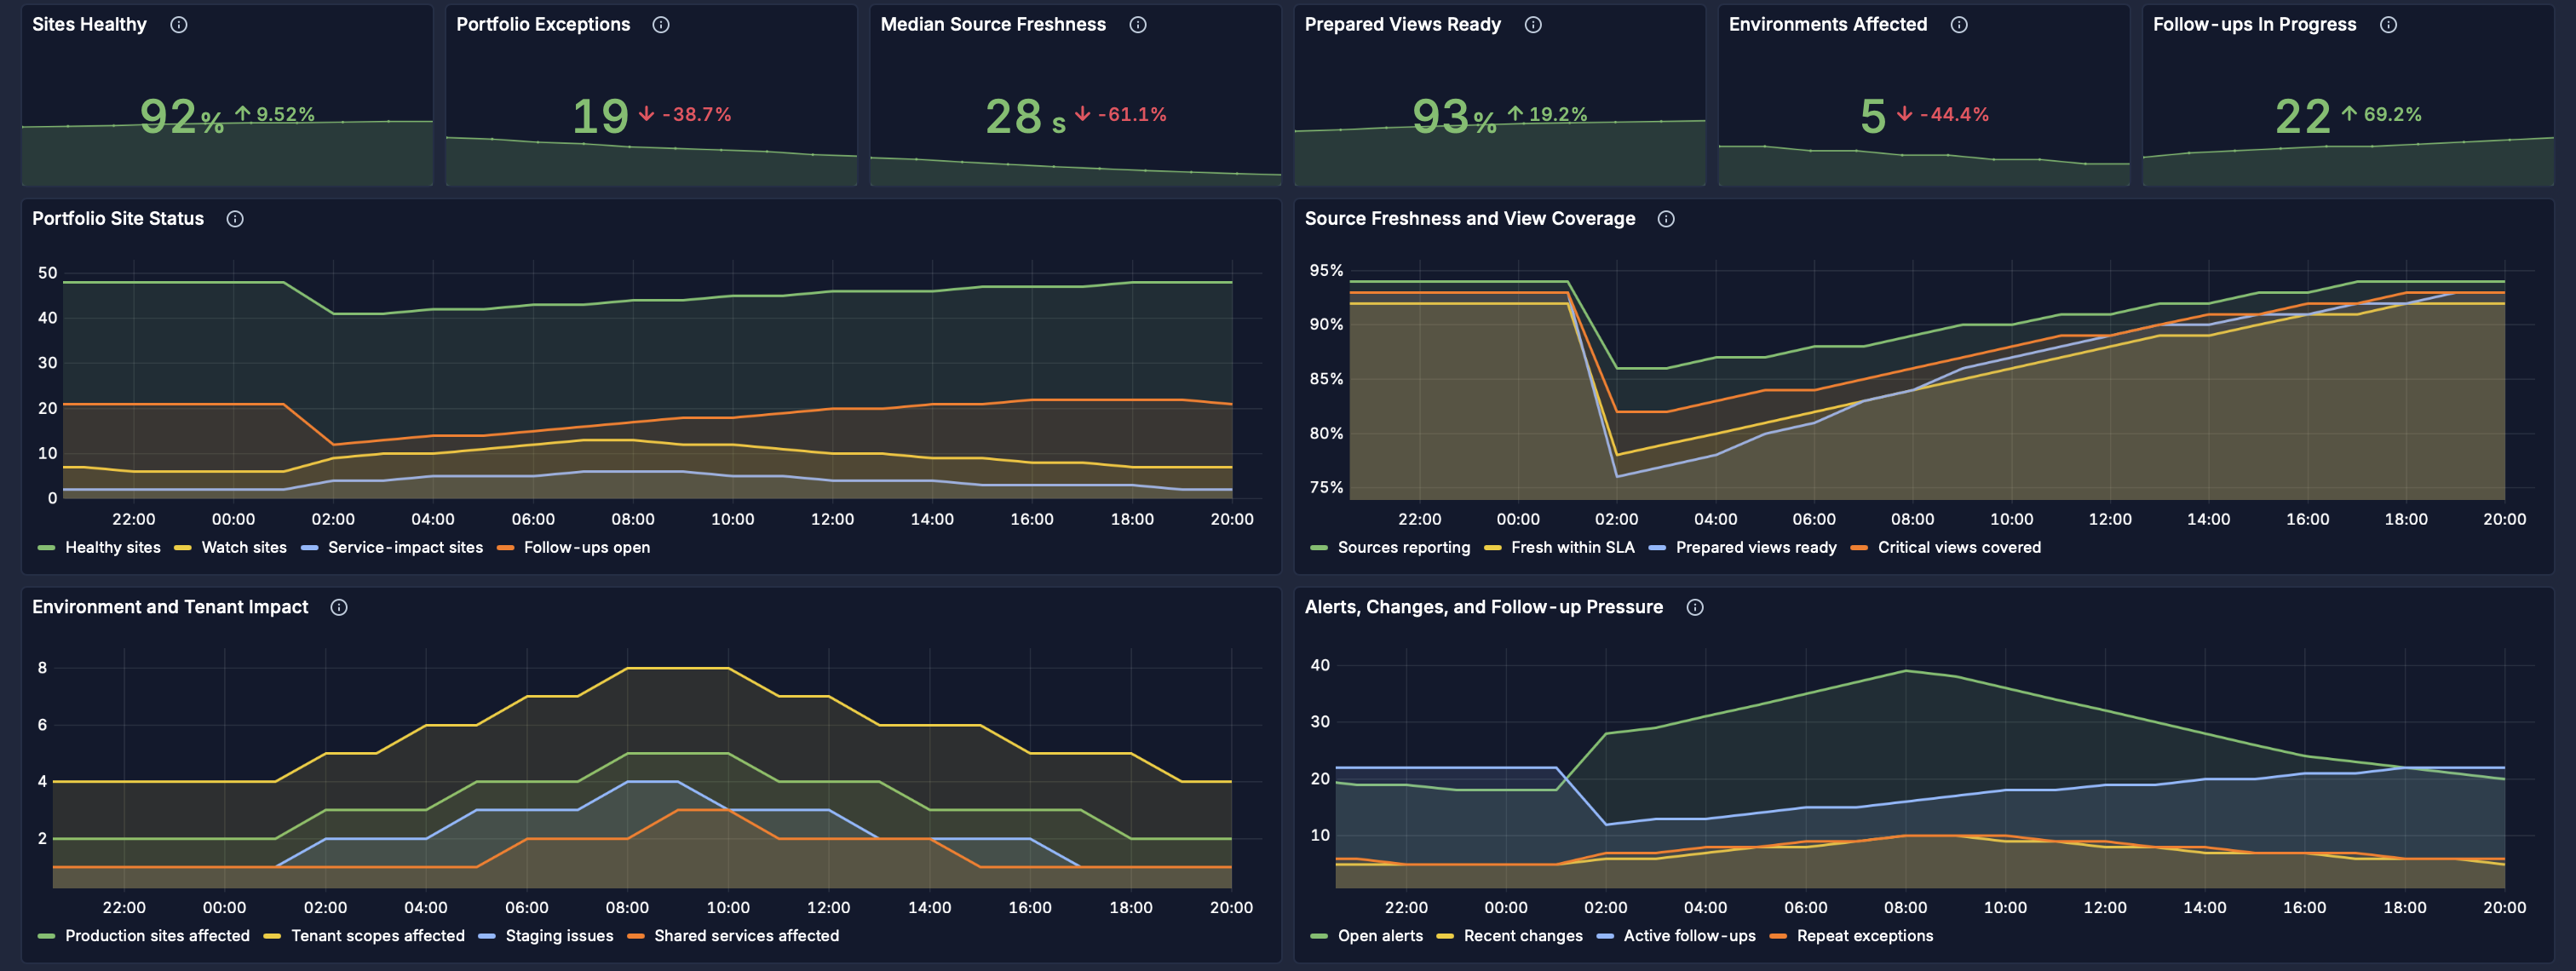Open Prepared Views Ready panel title menu
The height and width of the screenshot is (971, 2576).
1403,25
